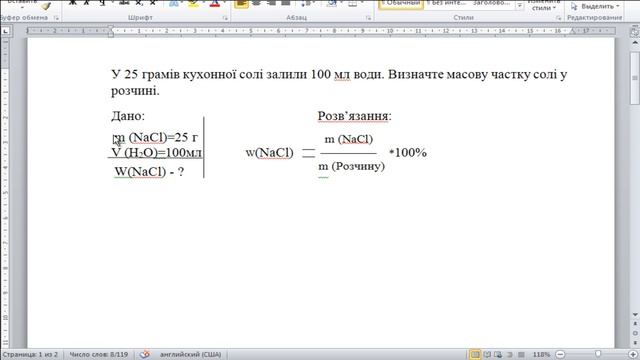Click the word Дано:

[x=128, y=116]
